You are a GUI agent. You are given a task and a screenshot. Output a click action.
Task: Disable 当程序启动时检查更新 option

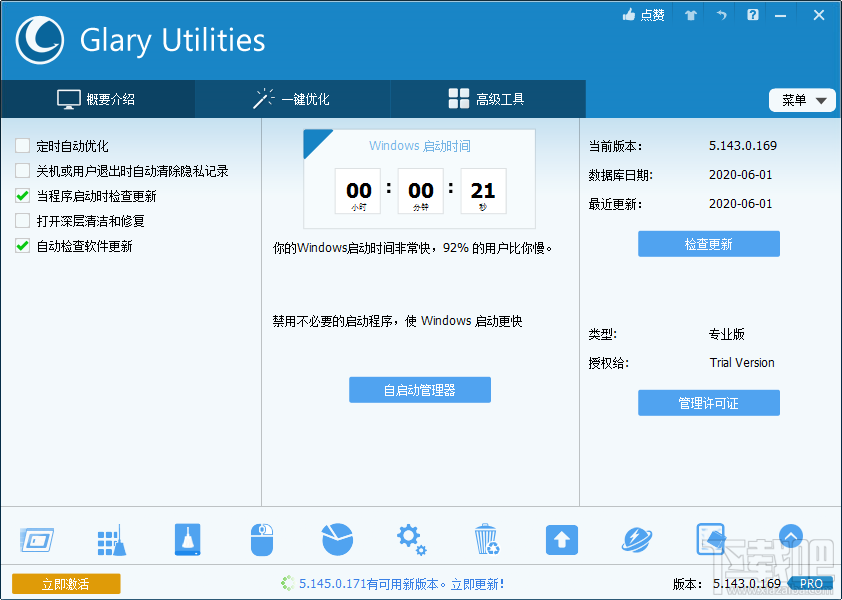(22, 197)
